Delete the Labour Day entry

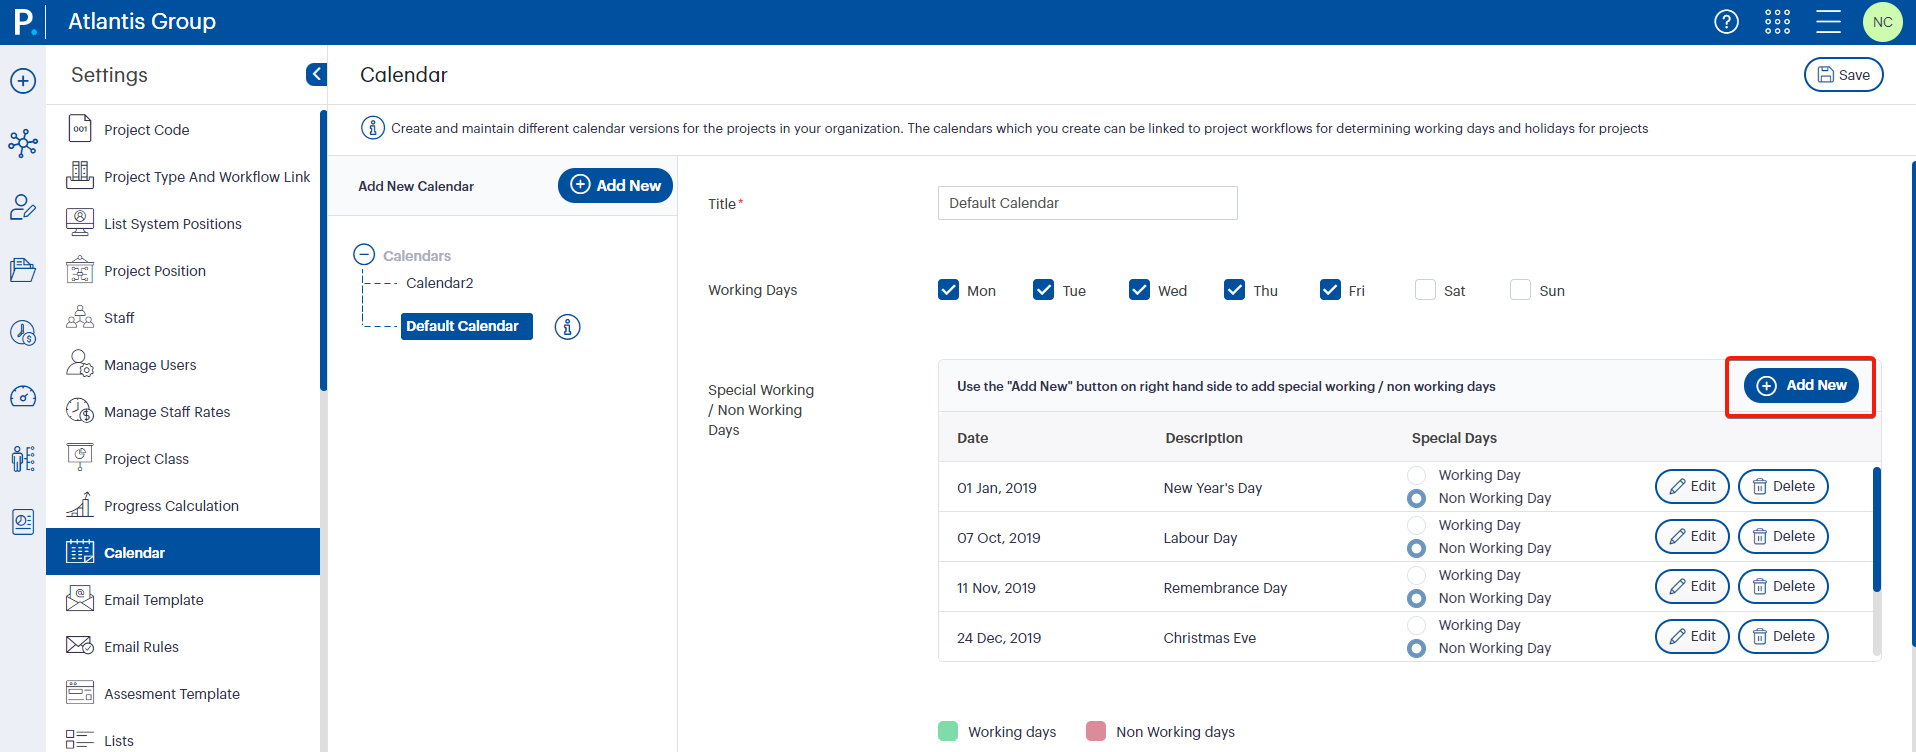pos(1783,536)
